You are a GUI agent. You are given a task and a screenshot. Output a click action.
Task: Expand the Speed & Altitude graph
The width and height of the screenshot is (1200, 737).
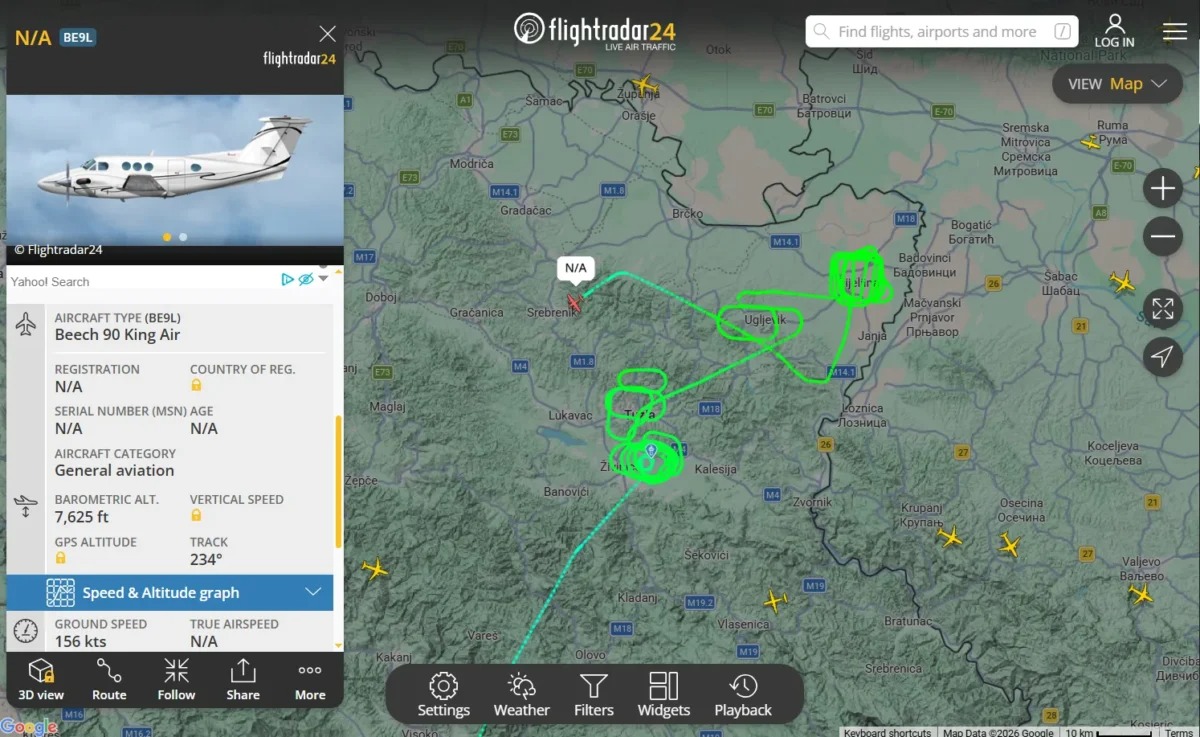tap(170, 592)
